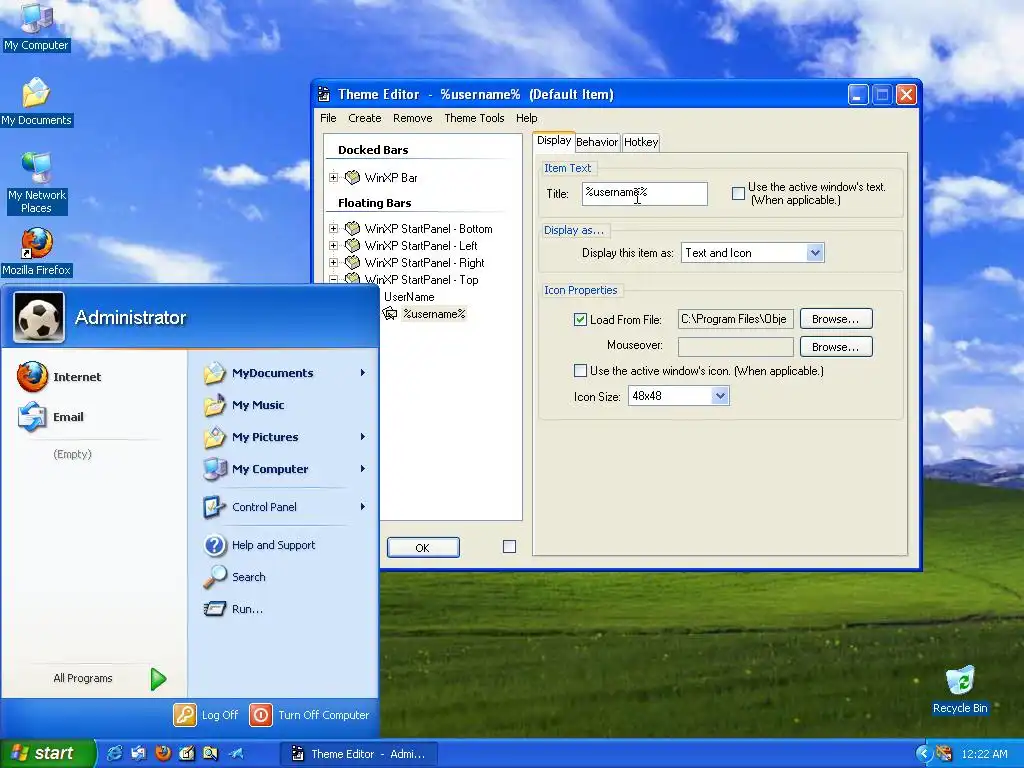Viewport: 1024px width, 768px height.
Task: Toggle Use the active window's icon checkbox
Action: (580, 371)
